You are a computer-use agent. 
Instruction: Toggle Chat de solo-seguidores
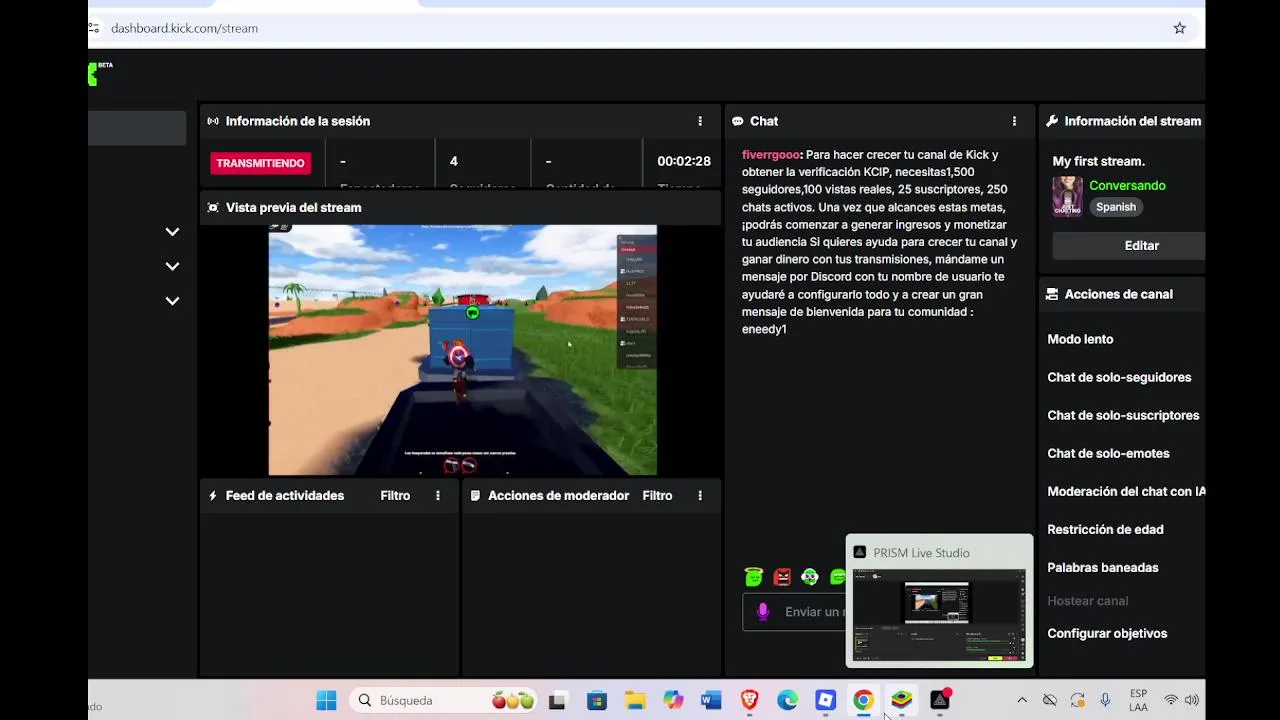[x=1119, y=377]
